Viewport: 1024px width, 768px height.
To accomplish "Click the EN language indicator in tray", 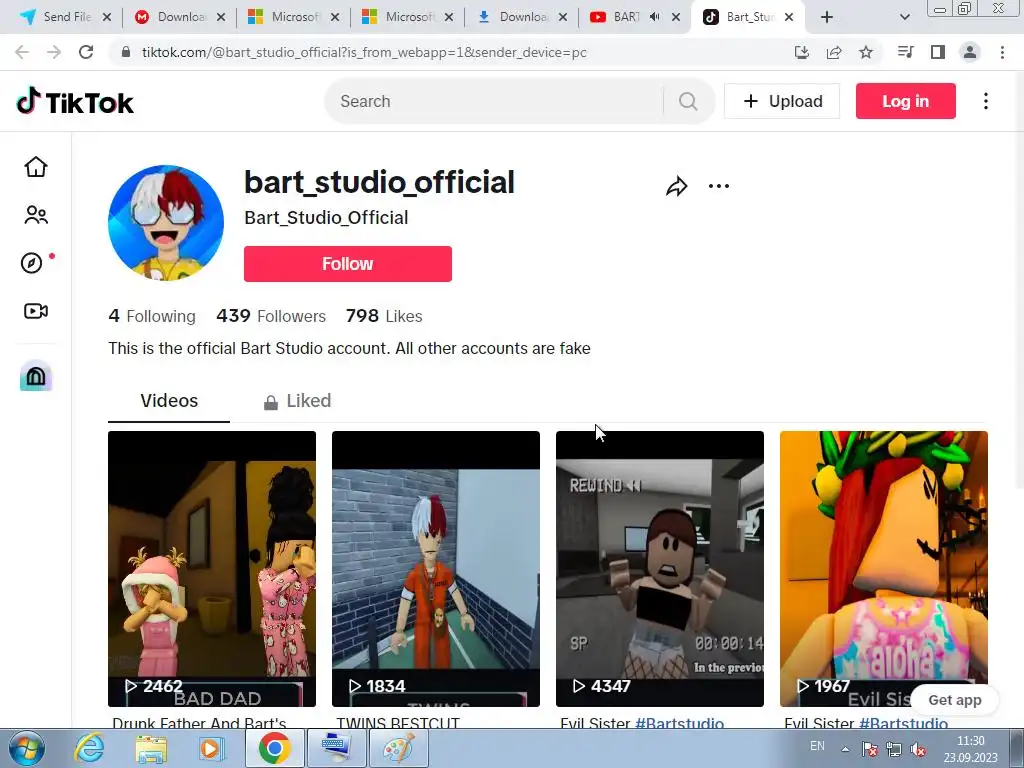I will pos(817,746).
